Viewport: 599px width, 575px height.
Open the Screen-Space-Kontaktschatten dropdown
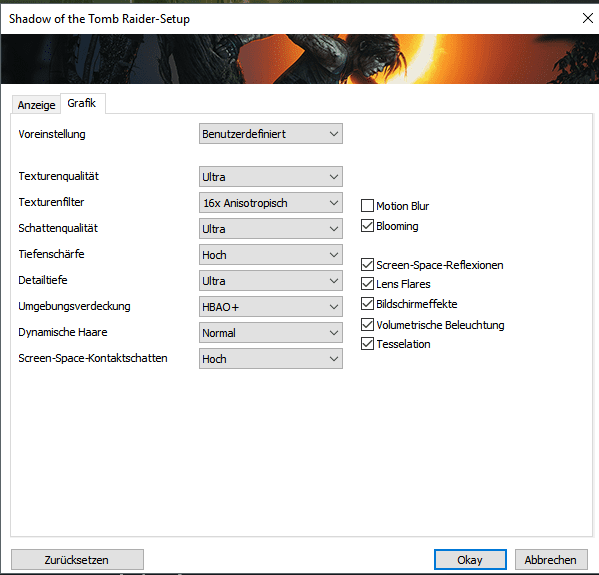[270, 358]
